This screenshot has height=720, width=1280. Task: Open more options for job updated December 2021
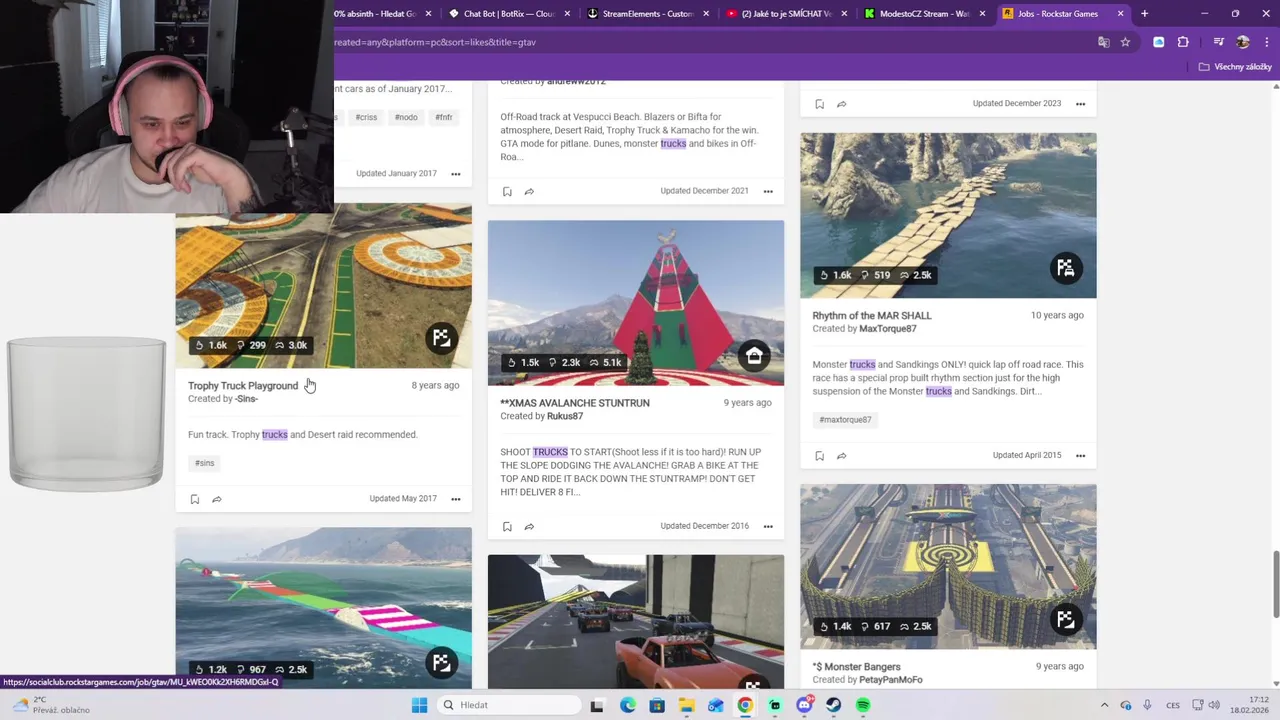(x=768, y=191)
